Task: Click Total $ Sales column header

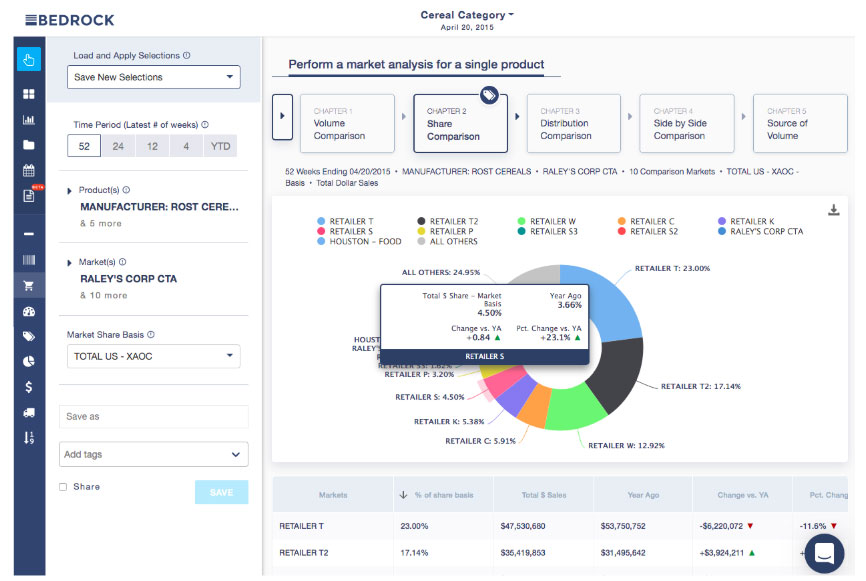Action: tap(544, 495)
